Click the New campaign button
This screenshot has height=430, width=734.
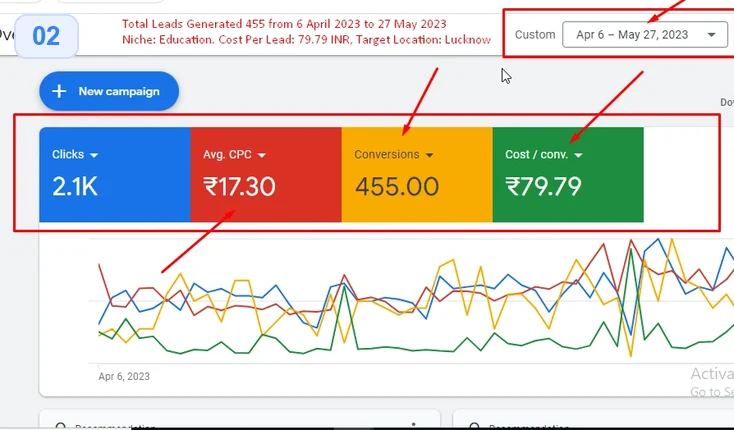pyautogui.click(x=109, y=91)
